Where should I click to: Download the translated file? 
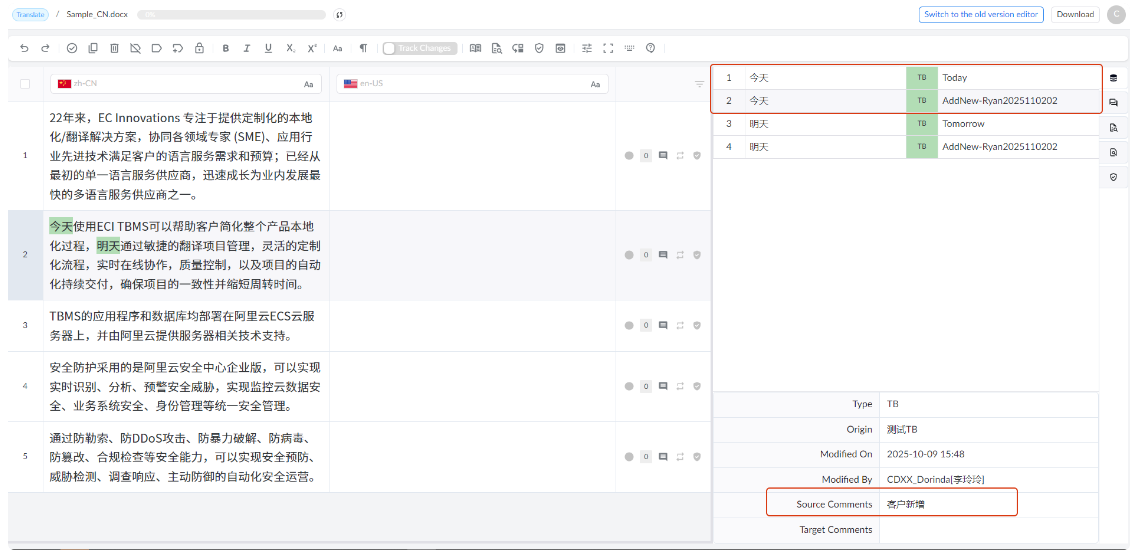coord(1075,14)
